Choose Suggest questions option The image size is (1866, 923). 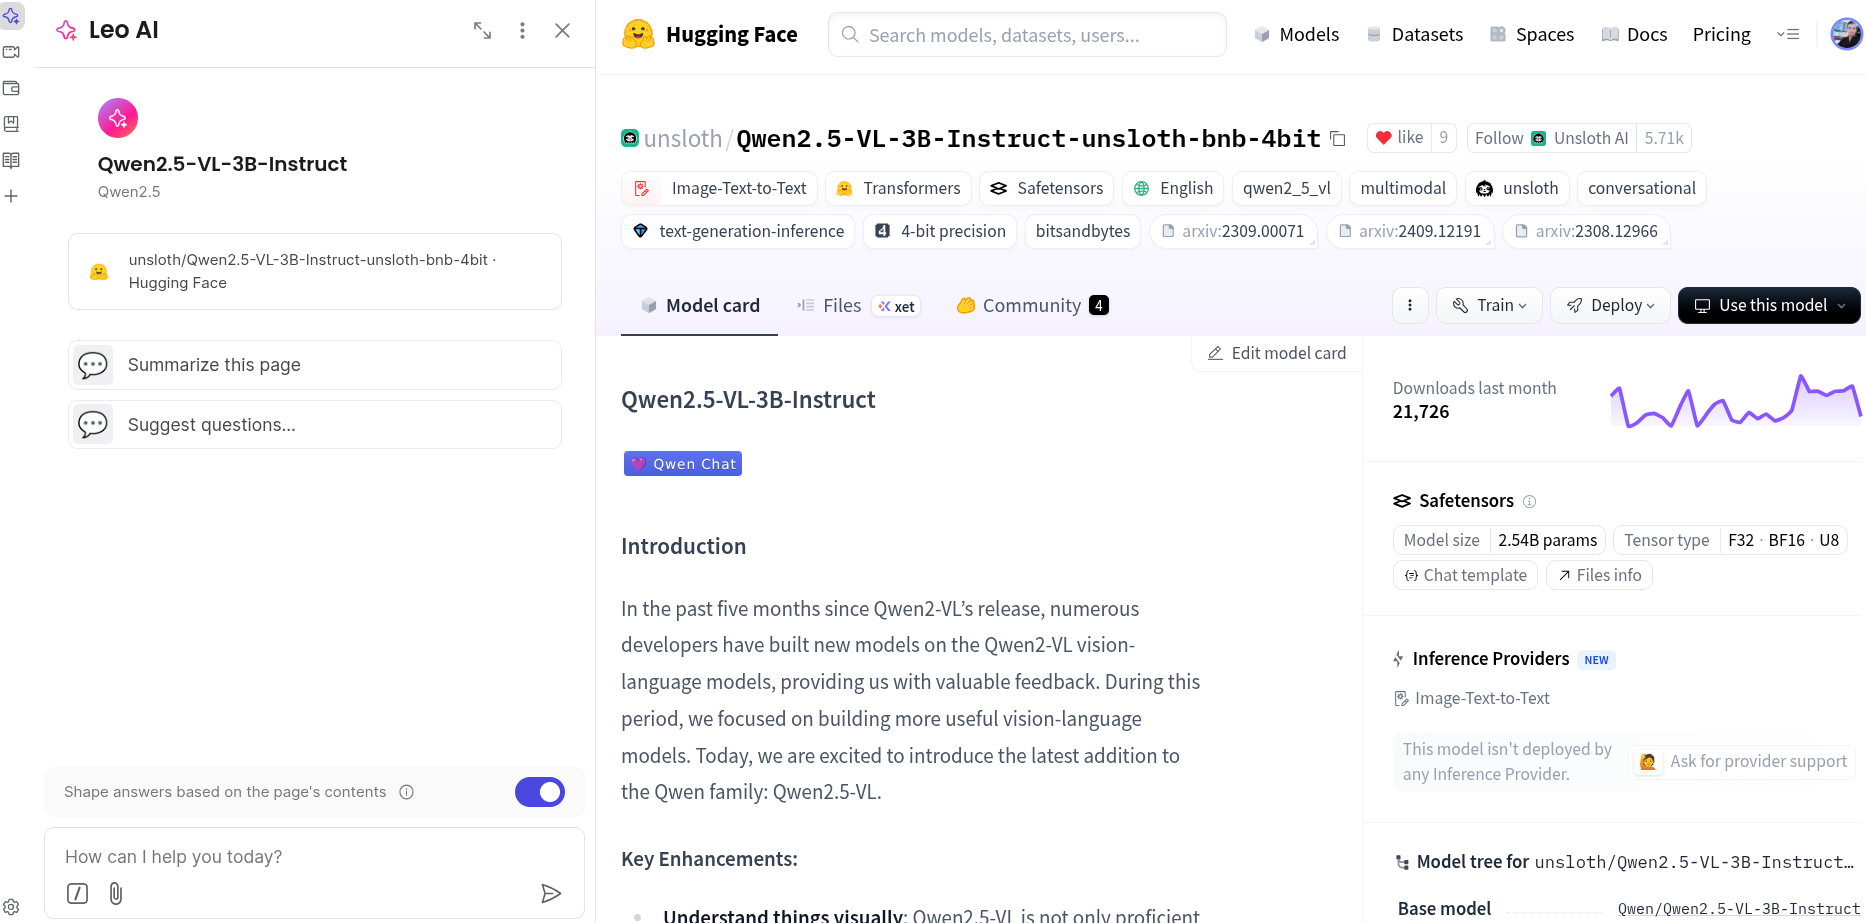pyautogui.click(x=315, y=425)
